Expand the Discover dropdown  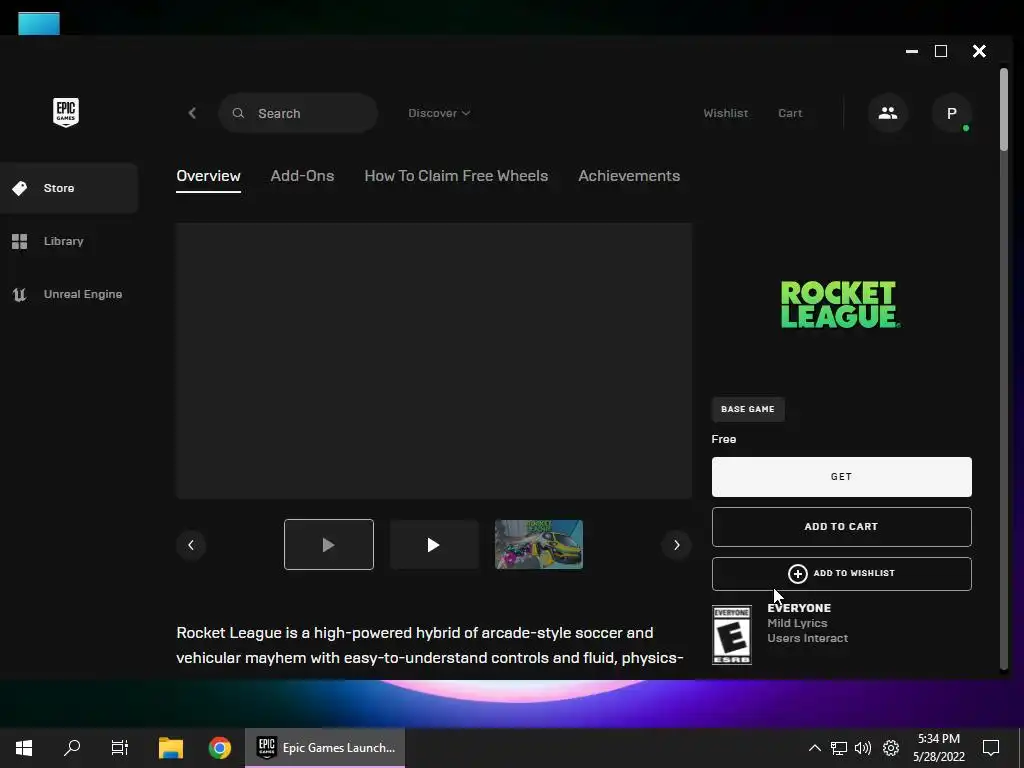click(439, 113)
